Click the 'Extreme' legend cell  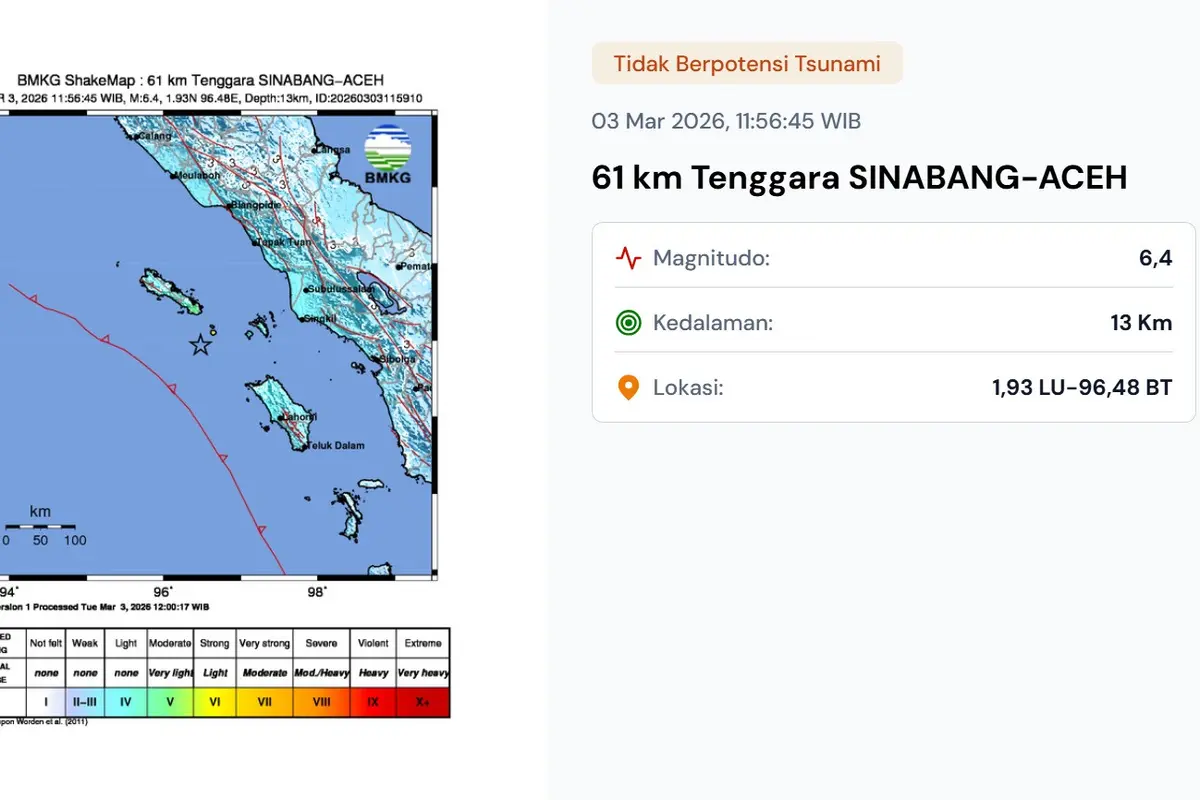423,643
